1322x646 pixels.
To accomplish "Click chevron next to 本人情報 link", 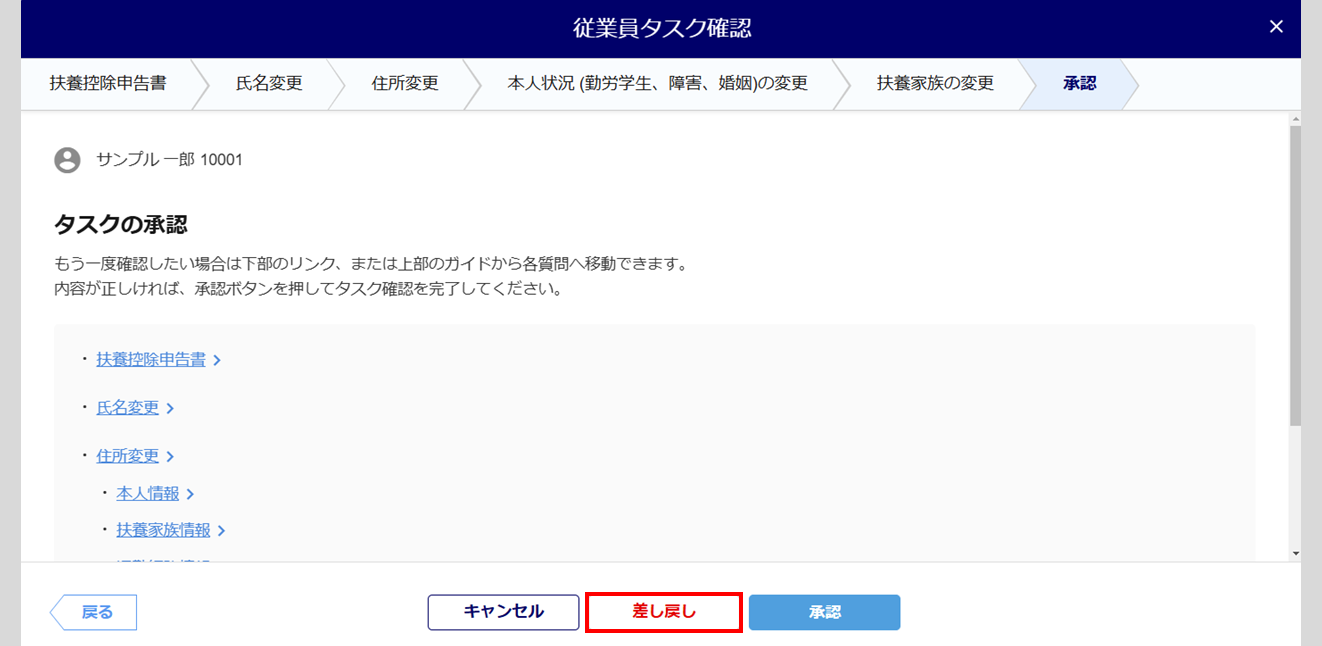I will point(190,494).
